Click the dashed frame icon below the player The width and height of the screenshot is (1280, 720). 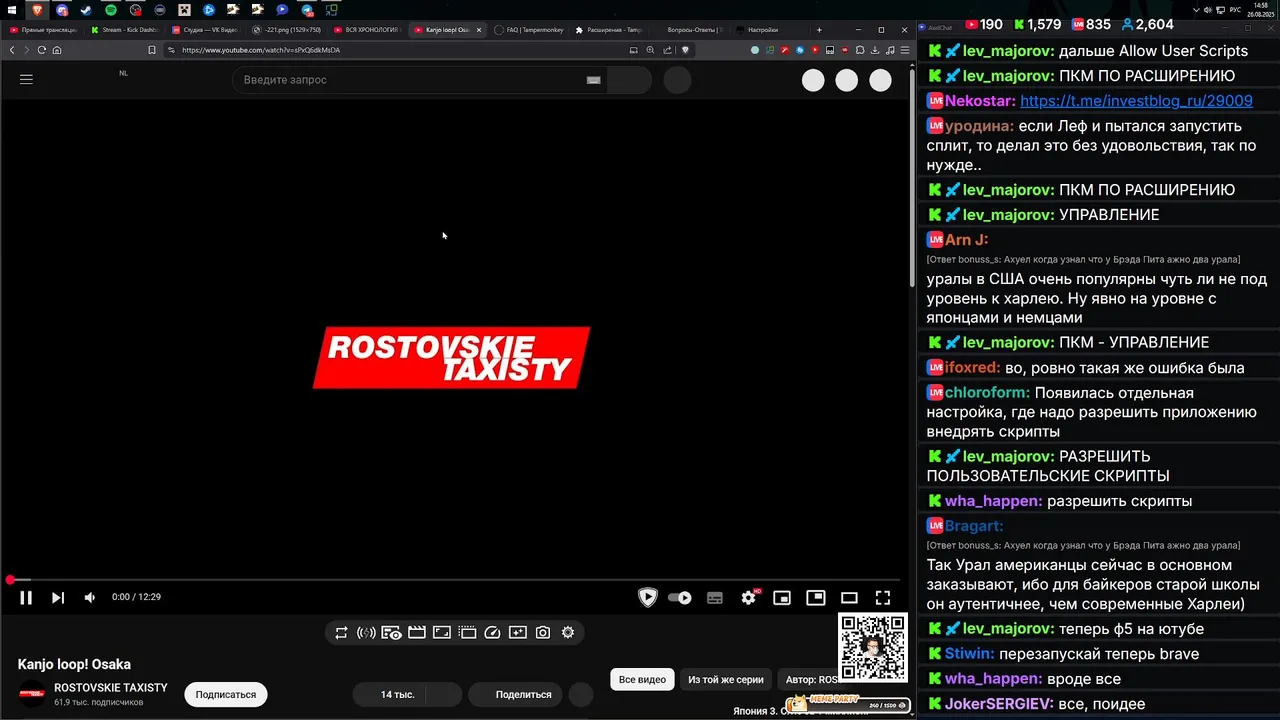coord(467,633)
